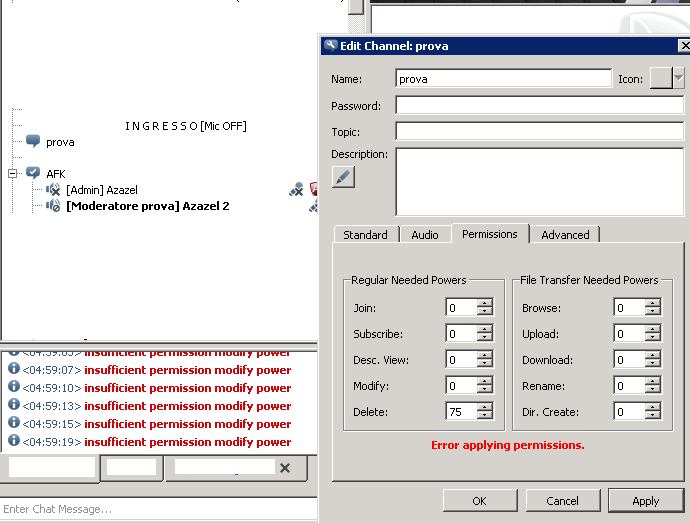Click the speaker icon beside Azazel 2
690x523 pixels.
[54, 206]
